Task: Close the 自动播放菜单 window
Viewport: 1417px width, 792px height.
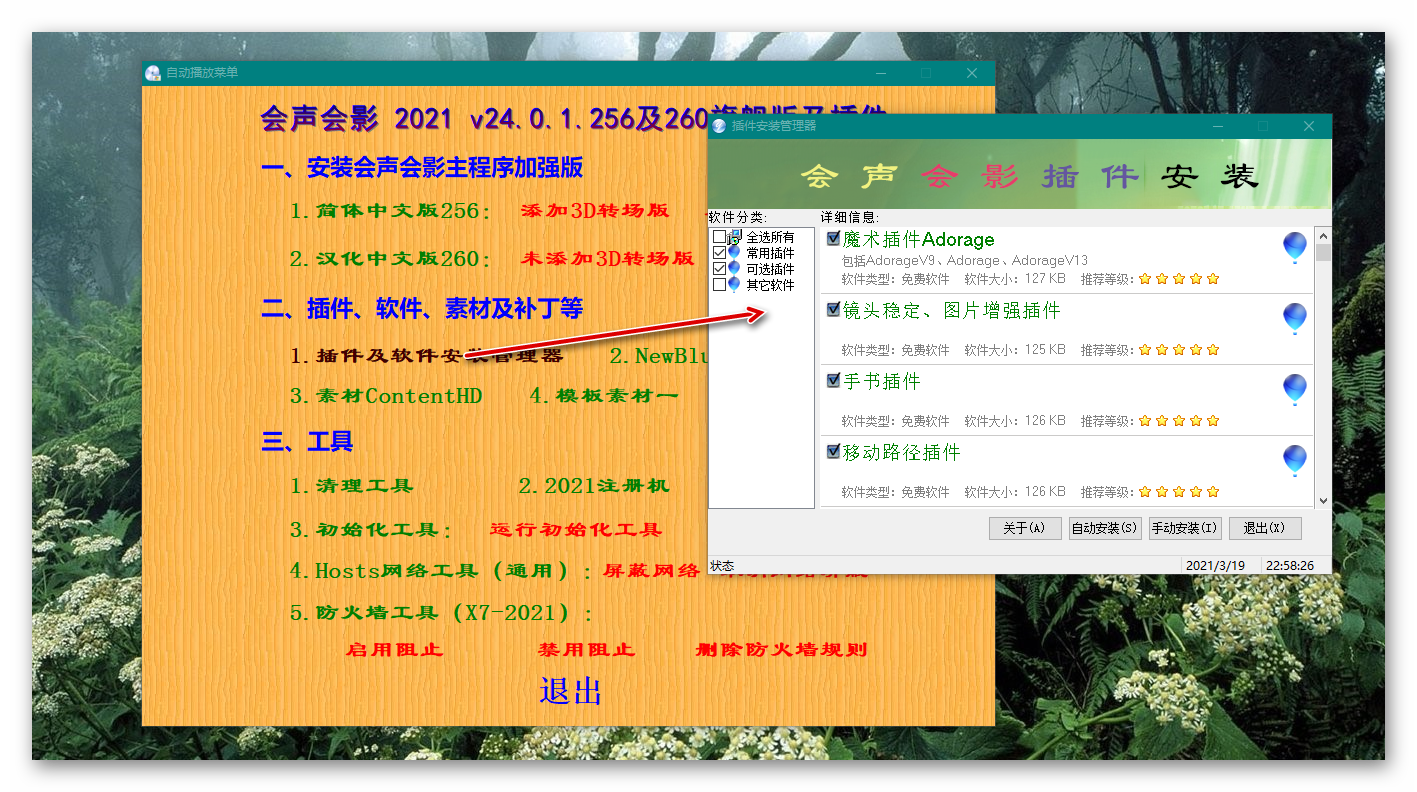Action: pyautogui.click(x=972, y=73)
